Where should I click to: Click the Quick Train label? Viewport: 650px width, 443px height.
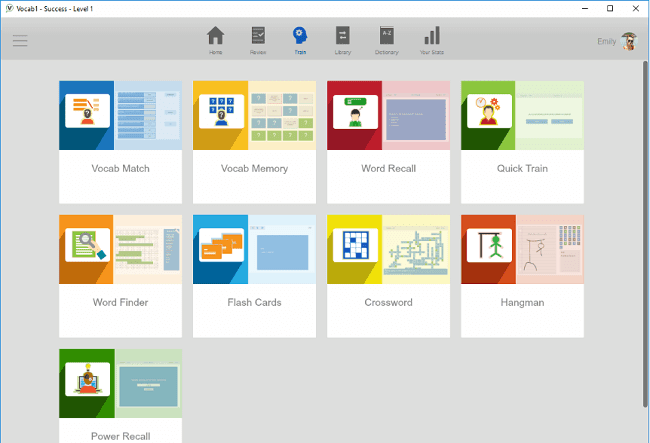tap(522, 169)
